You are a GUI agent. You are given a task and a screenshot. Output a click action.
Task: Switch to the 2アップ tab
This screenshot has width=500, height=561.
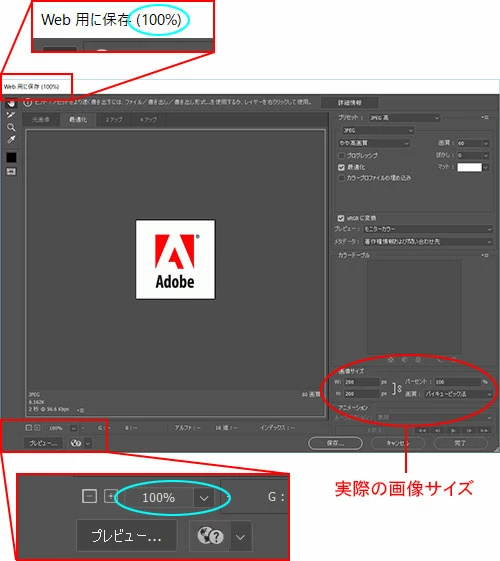(114, 119)
